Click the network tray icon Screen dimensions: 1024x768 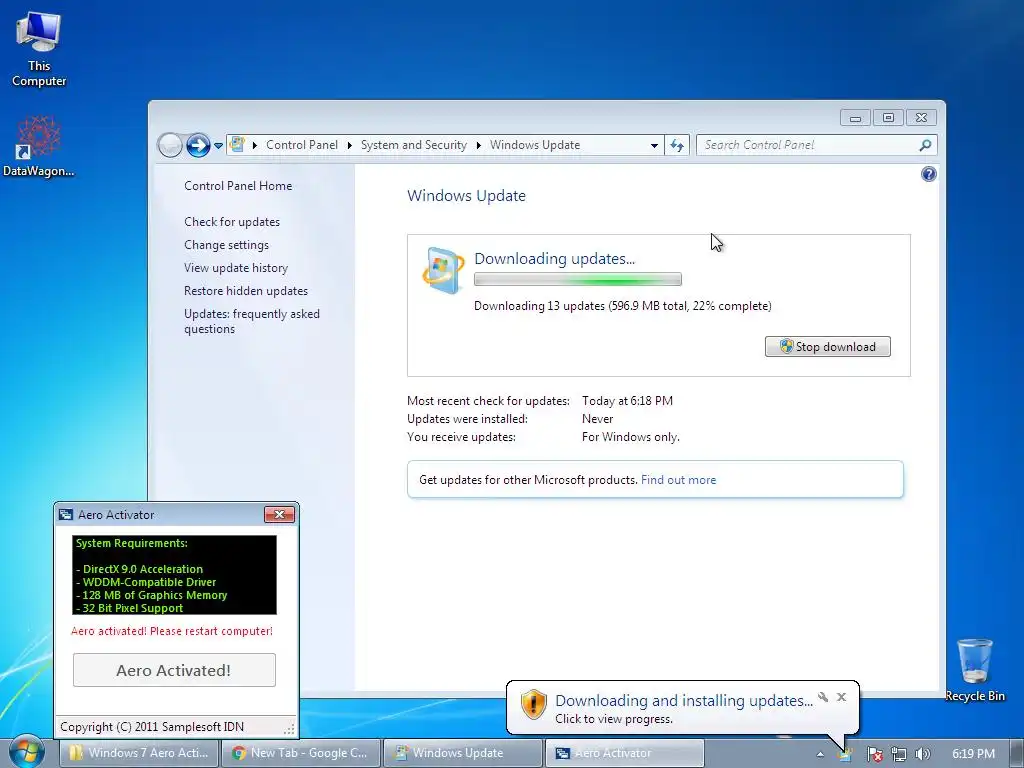coord(899,754)
